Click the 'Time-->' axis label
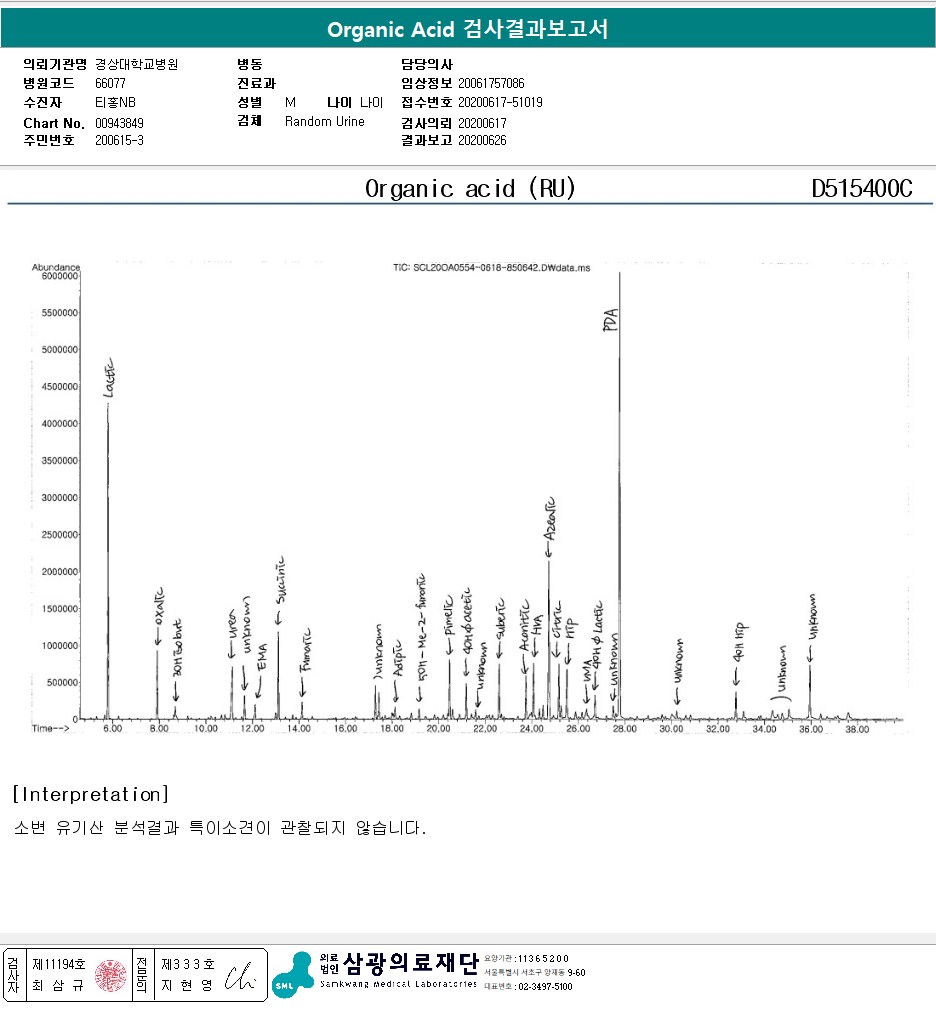The height and width of the screenshot is (1013, 936). coord(50,728)
